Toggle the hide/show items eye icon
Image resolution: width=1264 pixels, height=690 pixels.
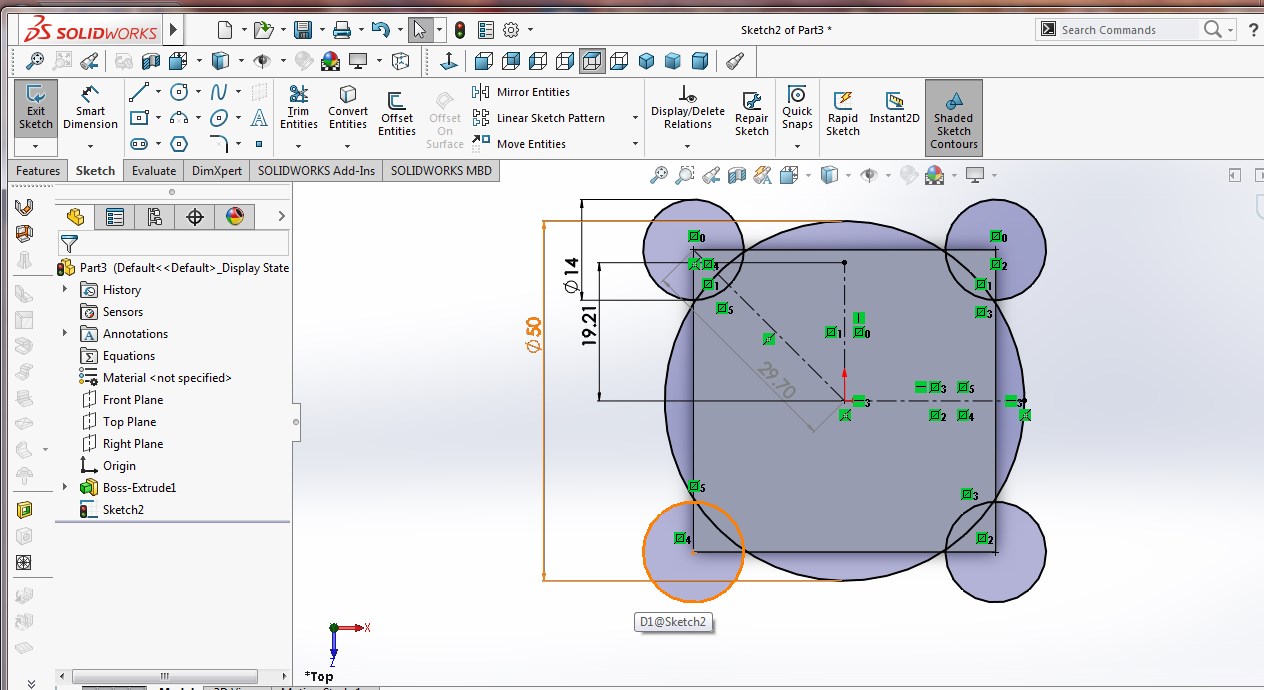click(x=868, y=176)
